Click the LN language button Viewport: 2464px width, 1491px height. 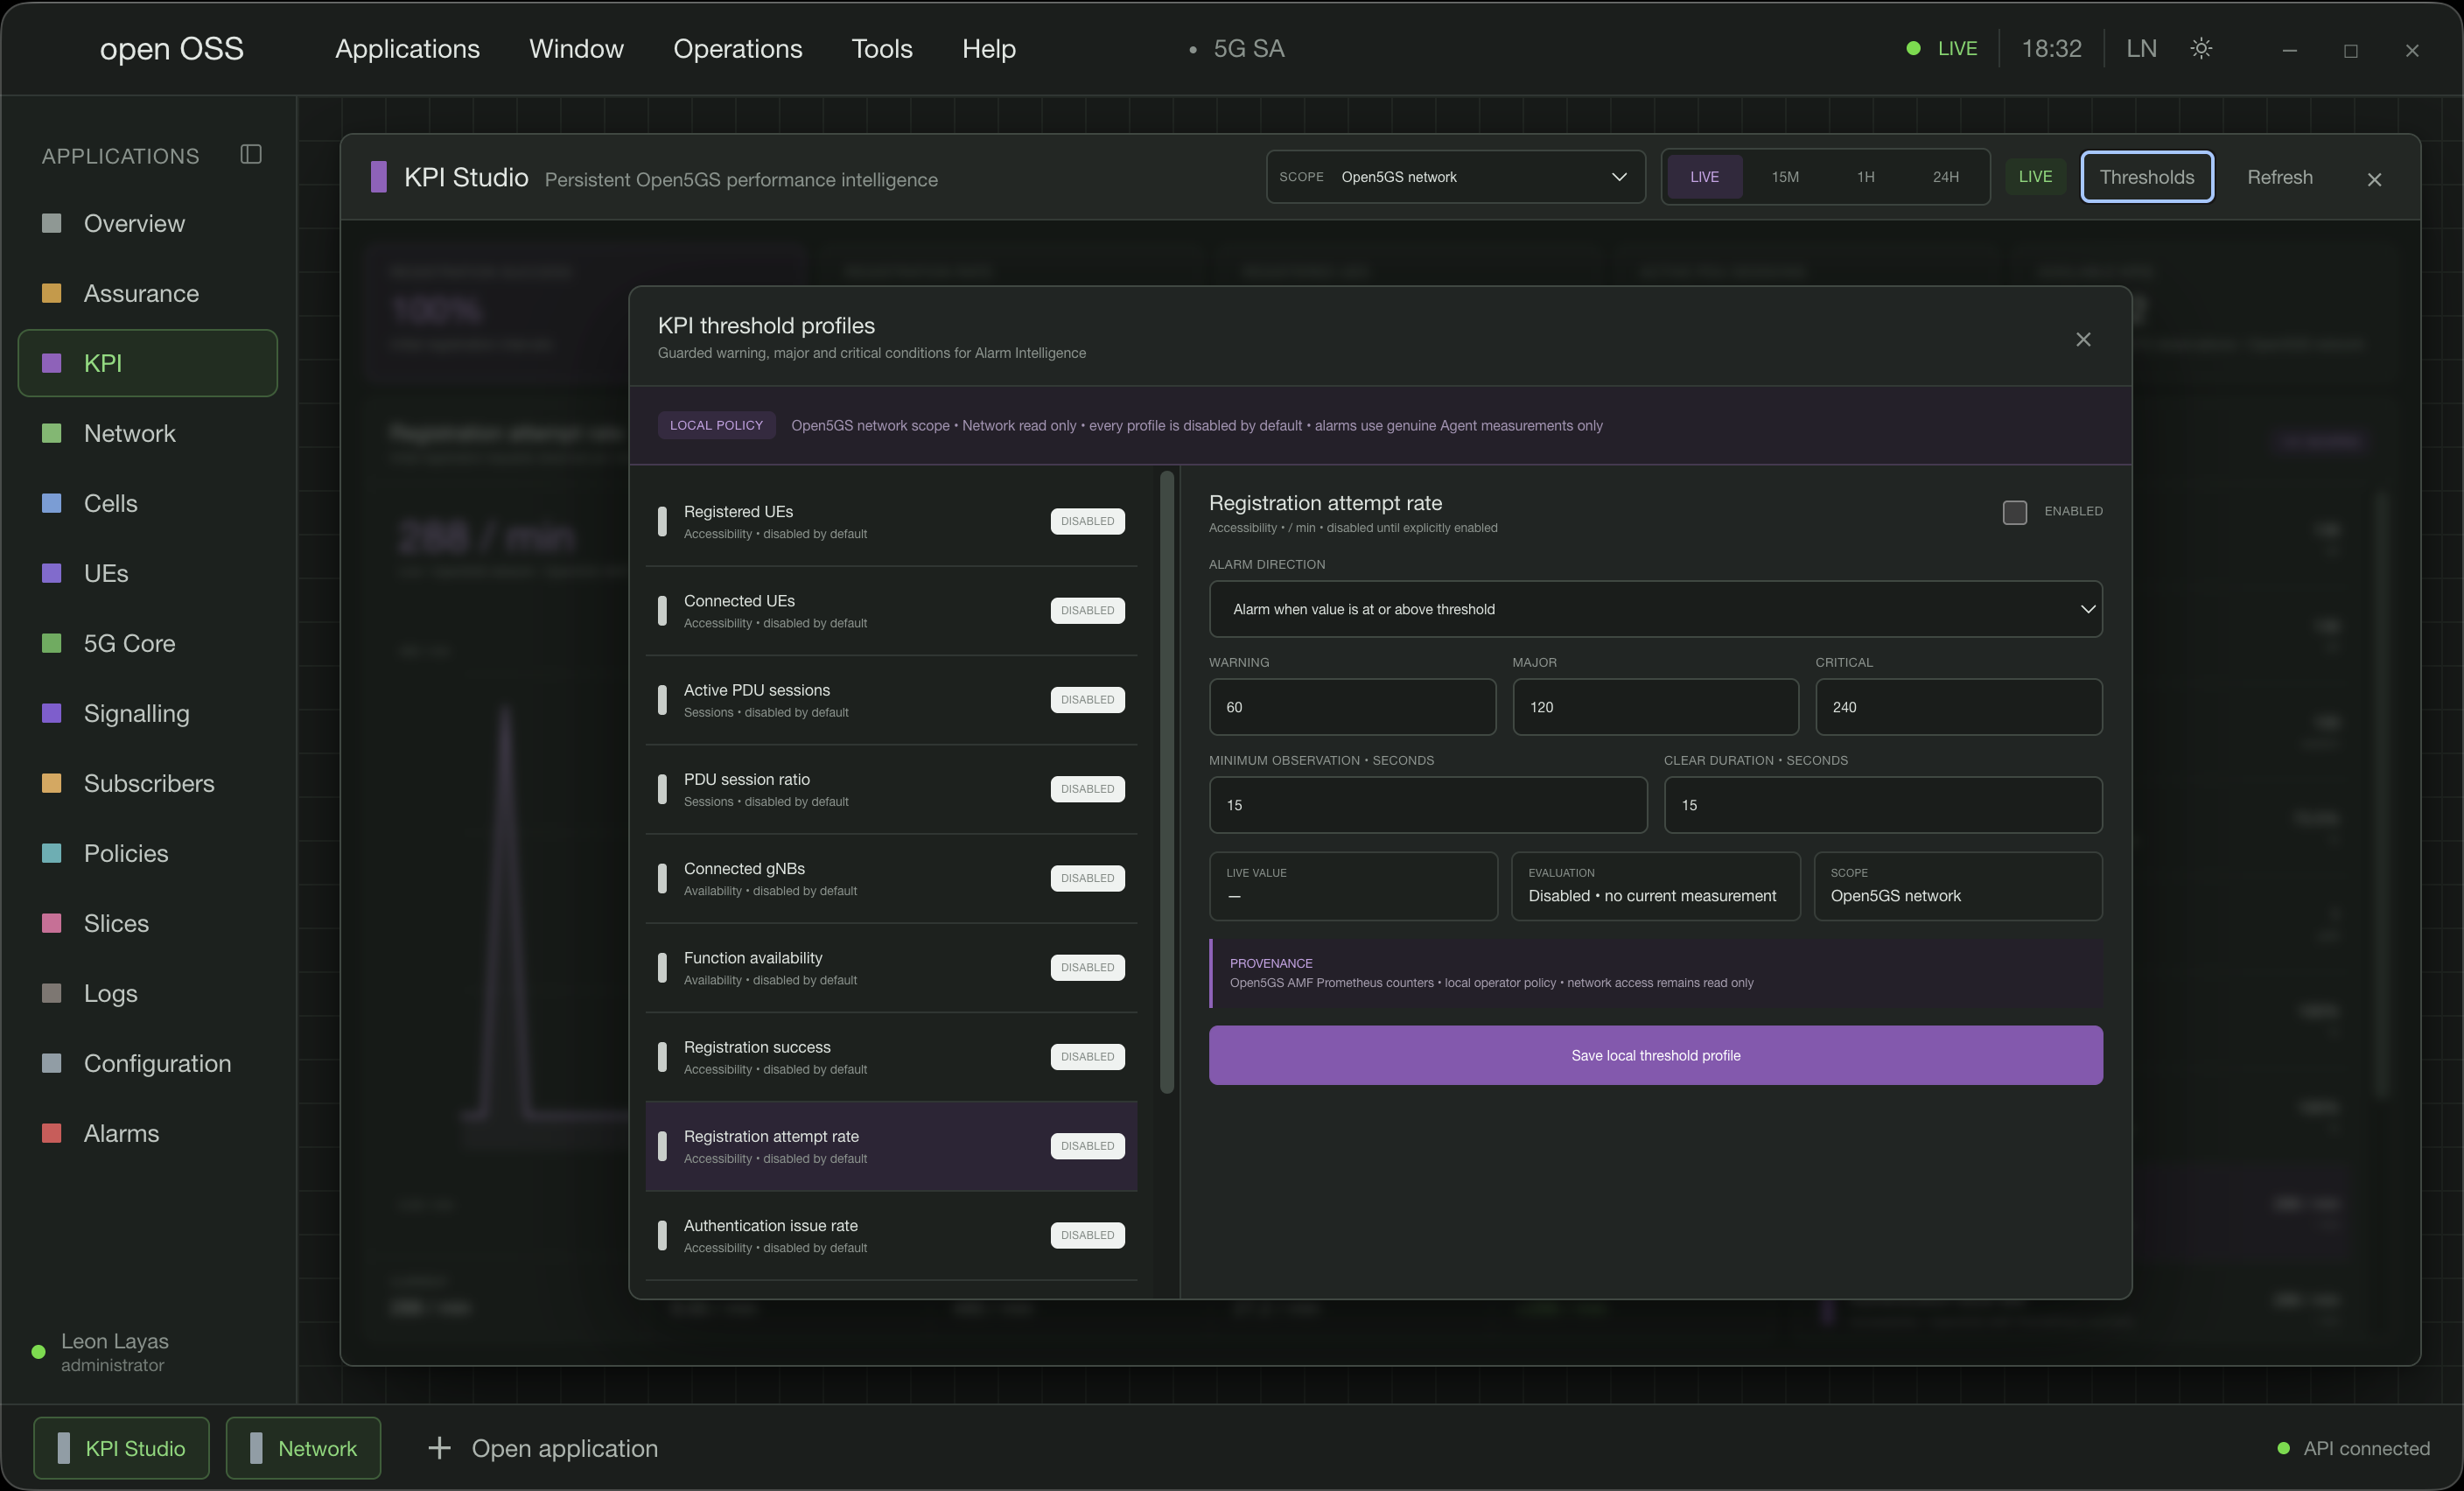2141,48
